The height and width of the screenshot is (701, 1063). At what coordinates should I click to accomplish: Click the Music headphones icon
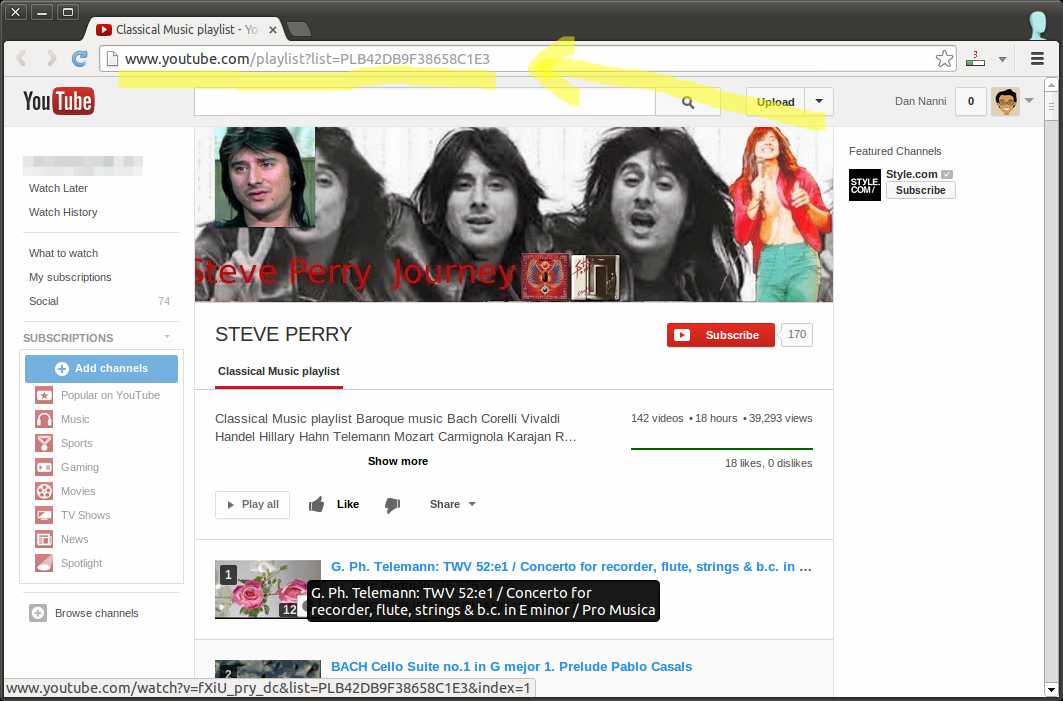pos(44,420)
